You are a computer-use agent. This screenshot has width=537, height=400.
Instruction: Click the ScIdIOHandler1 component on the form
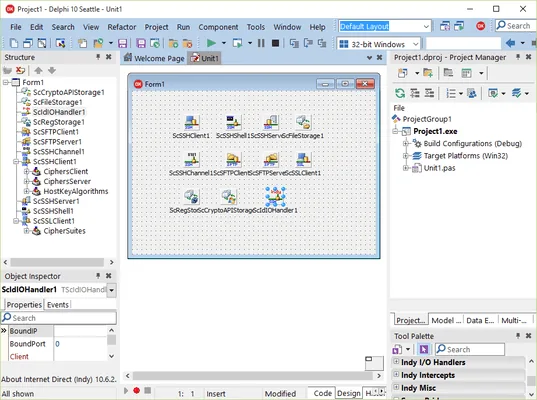275,197
